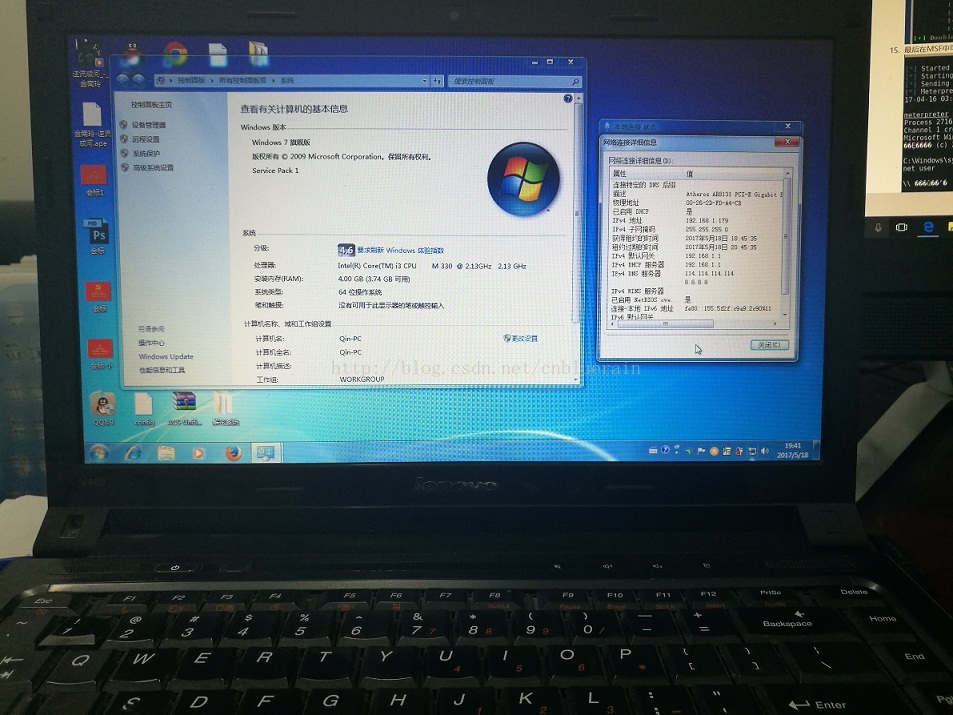This screenshot has width=953, height=715.
Task: Click the forward arrow in Control Panel
Action: (139, 80)
